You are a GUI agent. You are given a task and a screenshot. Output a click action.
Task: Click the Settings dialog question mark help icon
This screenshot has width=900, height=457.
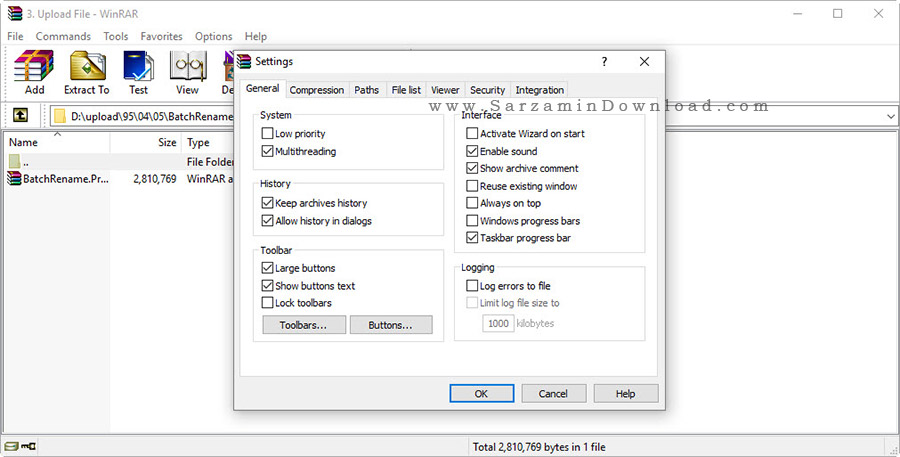[x=604, y=61]
